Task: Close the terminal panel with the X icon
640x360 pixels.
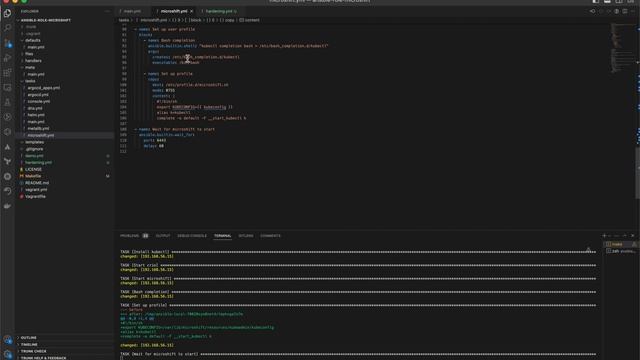Action: point(633,236)
